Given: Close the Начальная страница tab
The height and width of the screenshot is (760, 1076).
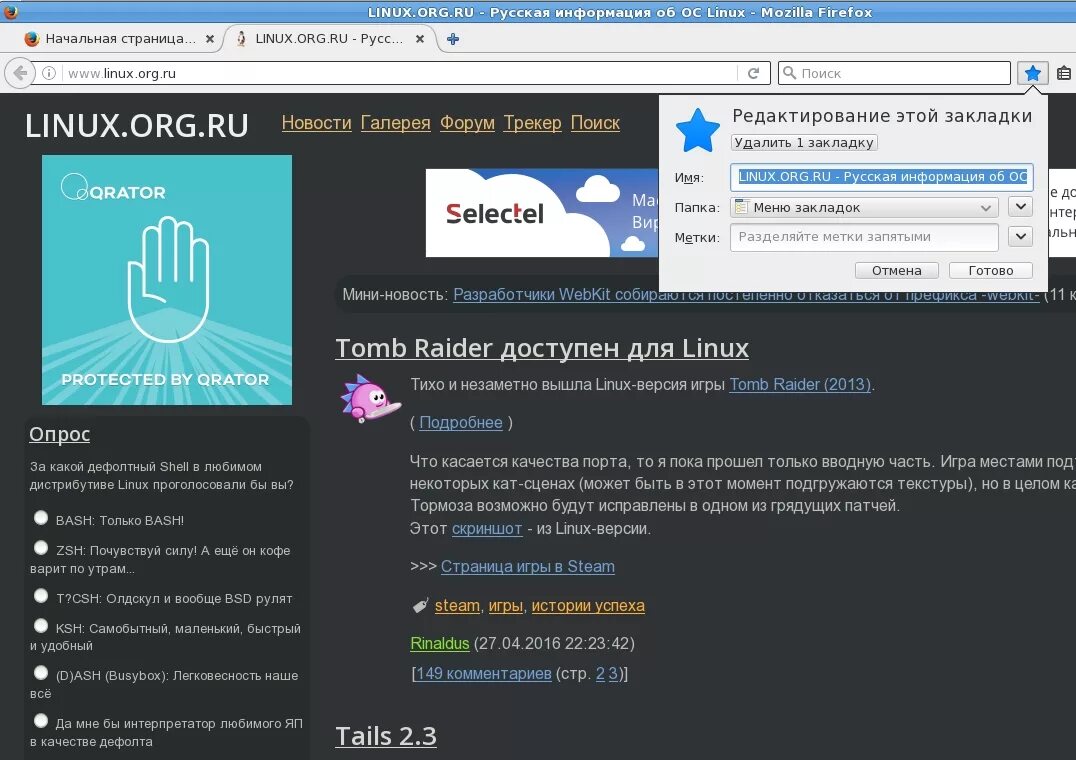Looking at the screenshot, I should click(x=210, y=39).
